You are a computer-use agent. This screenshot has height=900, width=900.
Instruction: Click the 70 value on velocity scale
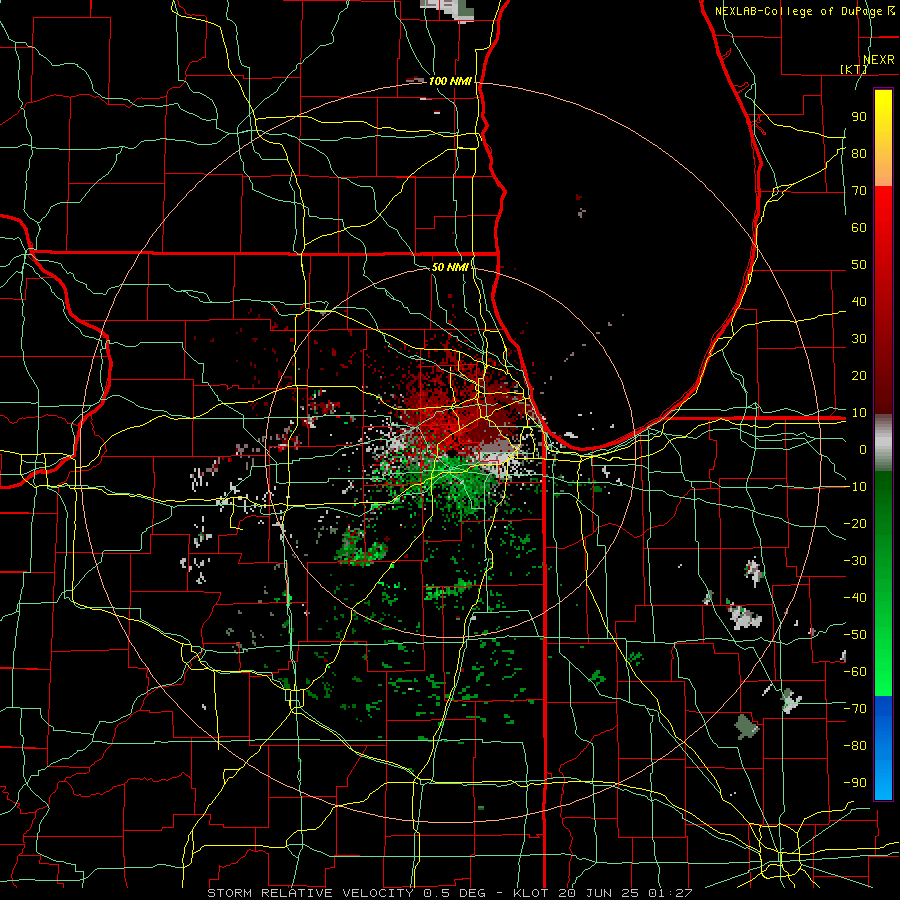(859, 191)
